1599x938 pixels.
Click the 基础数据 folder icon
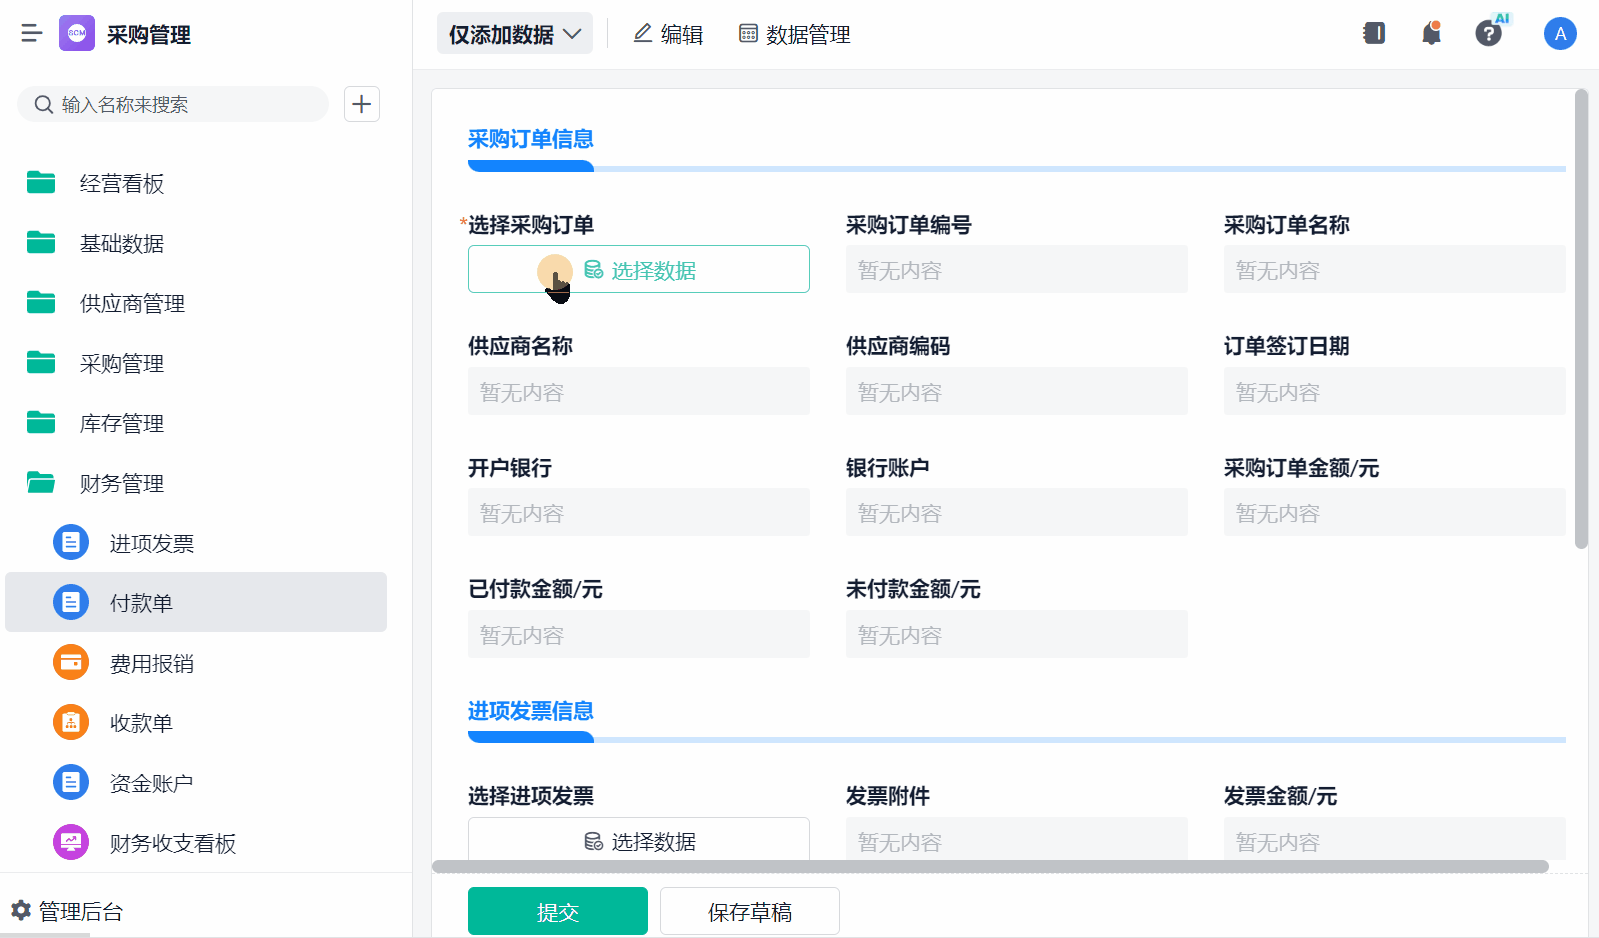pyautogui.click(x=41, y=243)
